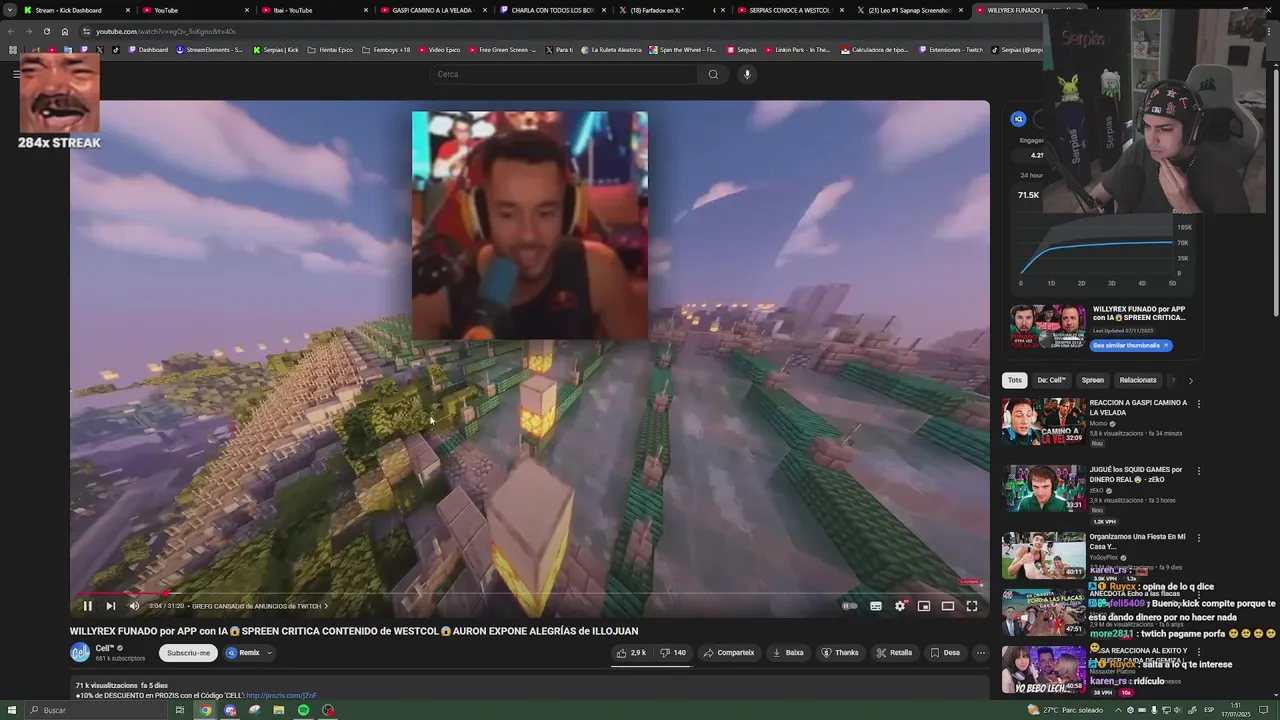Show more filter chips with right arrow
1280x720 pixels.
pos(1190,380)
